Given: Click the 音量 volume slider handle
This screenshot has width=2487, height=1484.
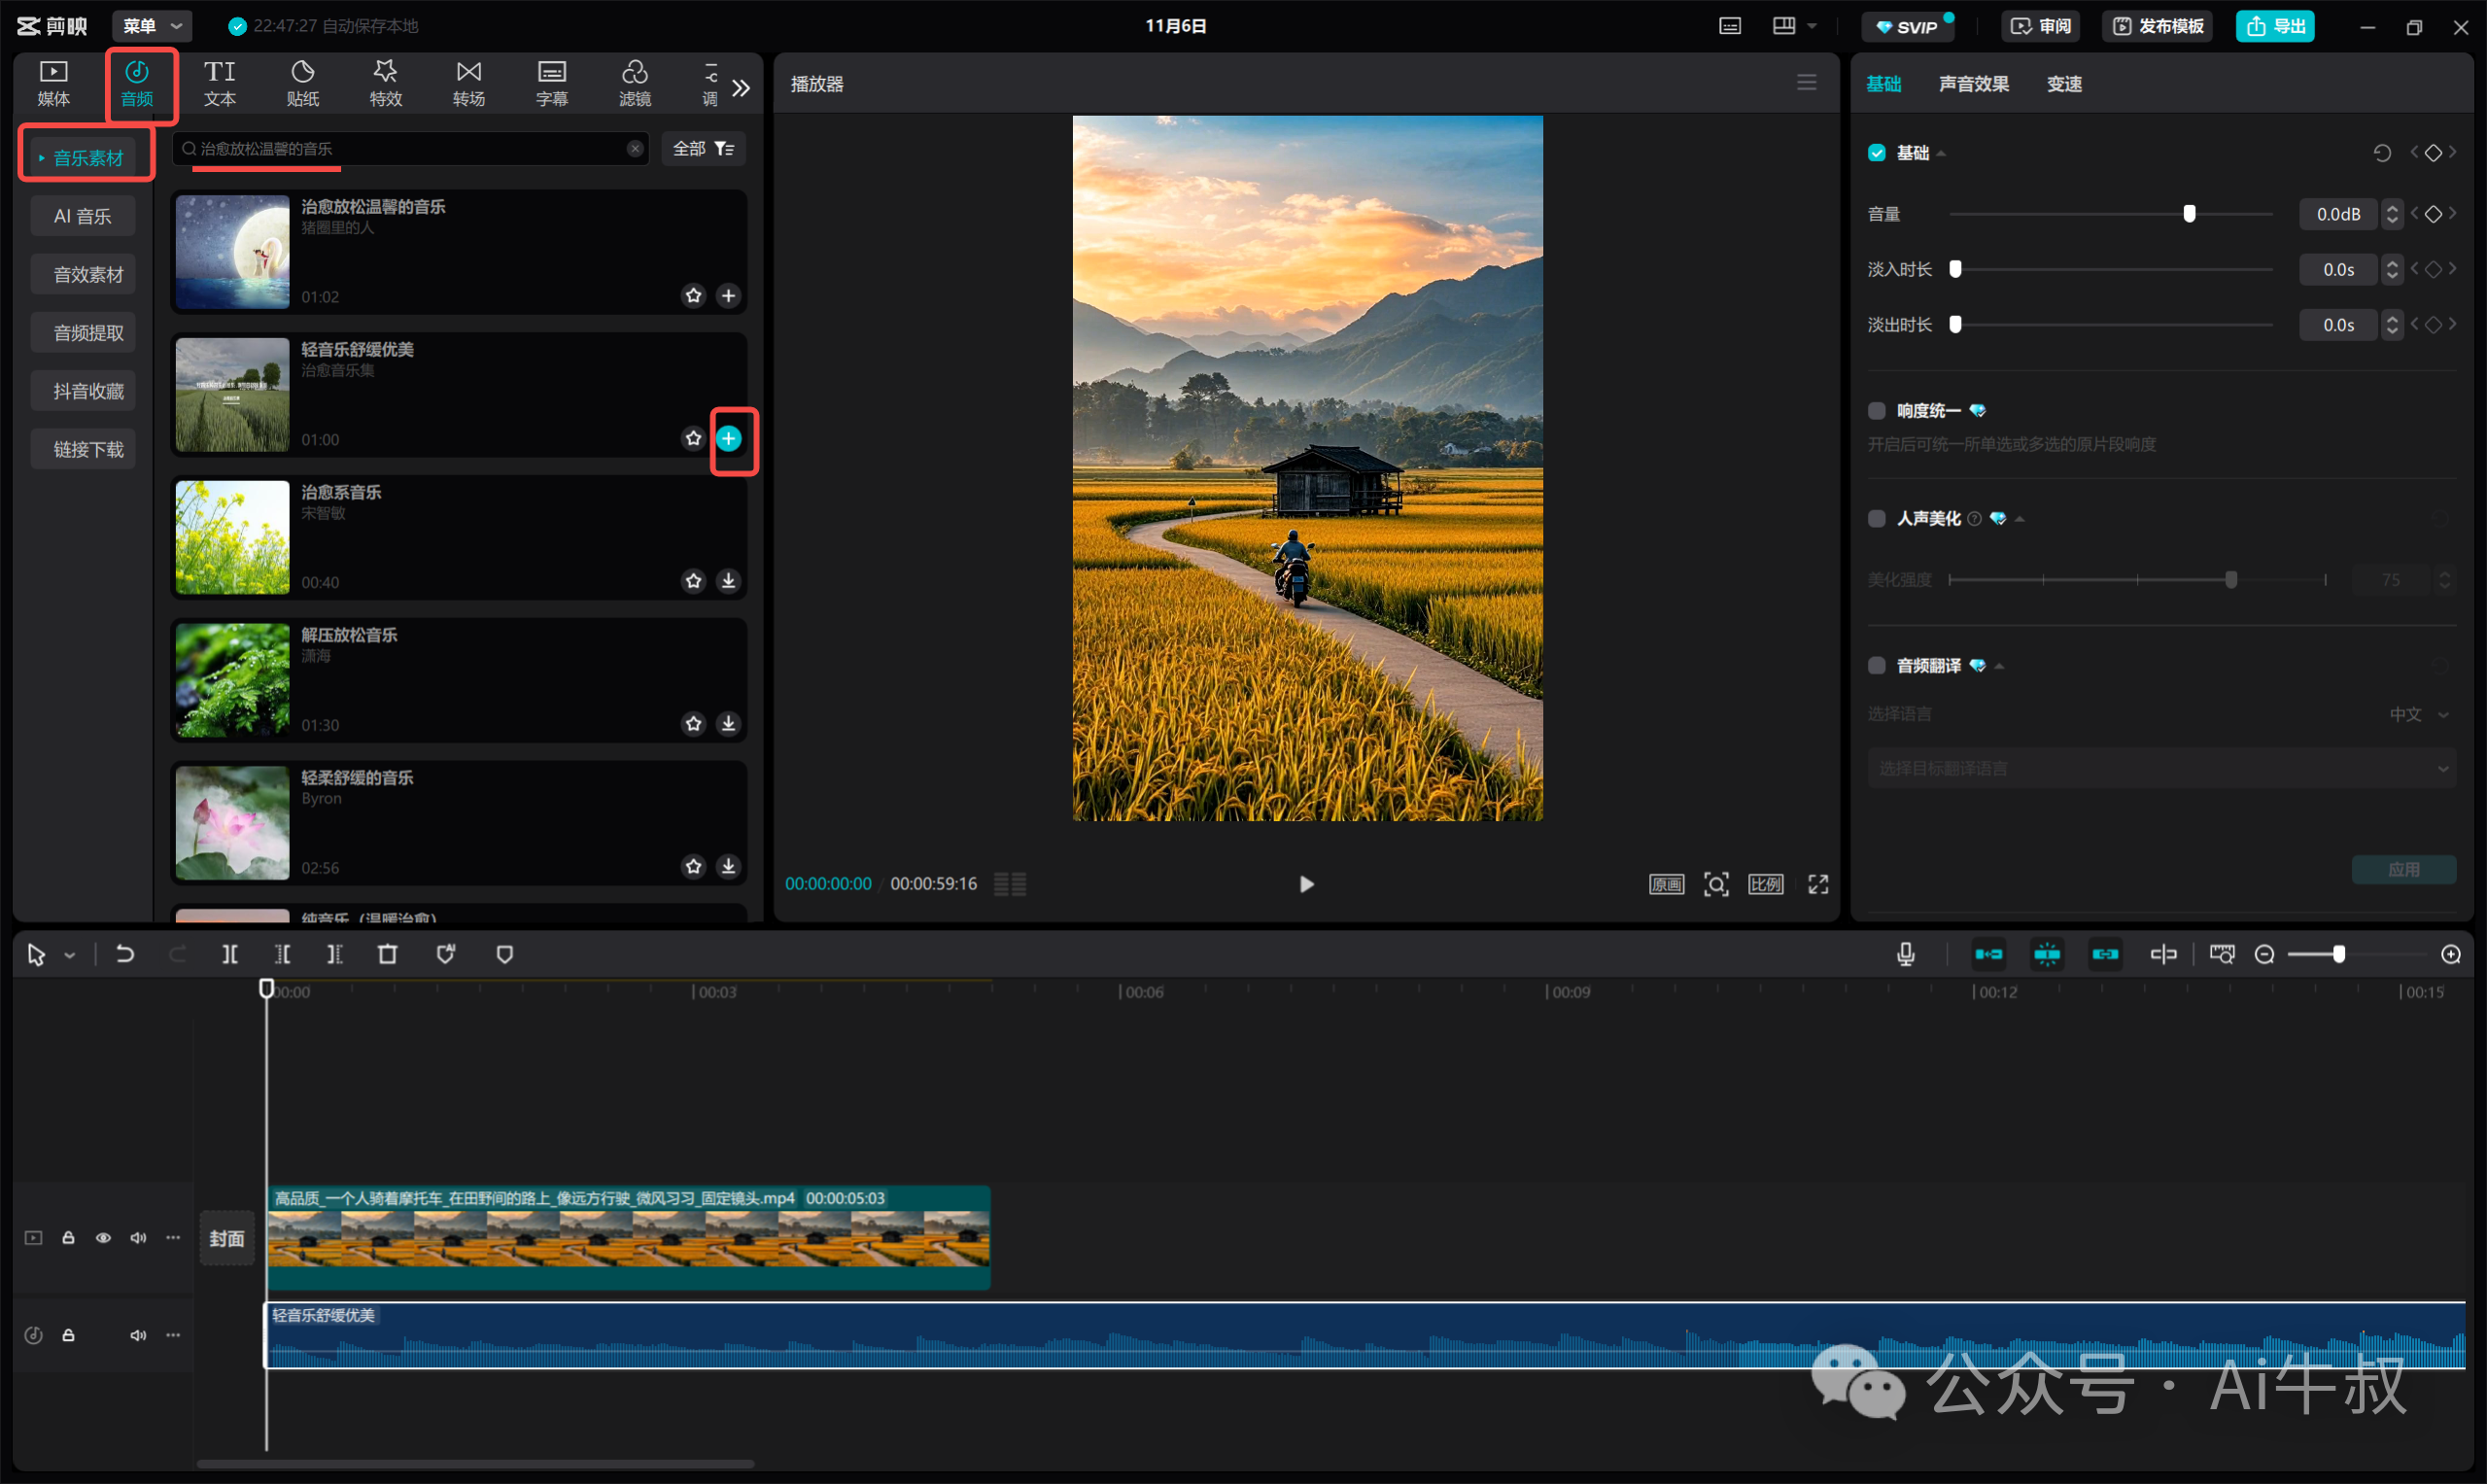Looking at the screenshot, I should pyautogui.click(x=2188, y=214).
